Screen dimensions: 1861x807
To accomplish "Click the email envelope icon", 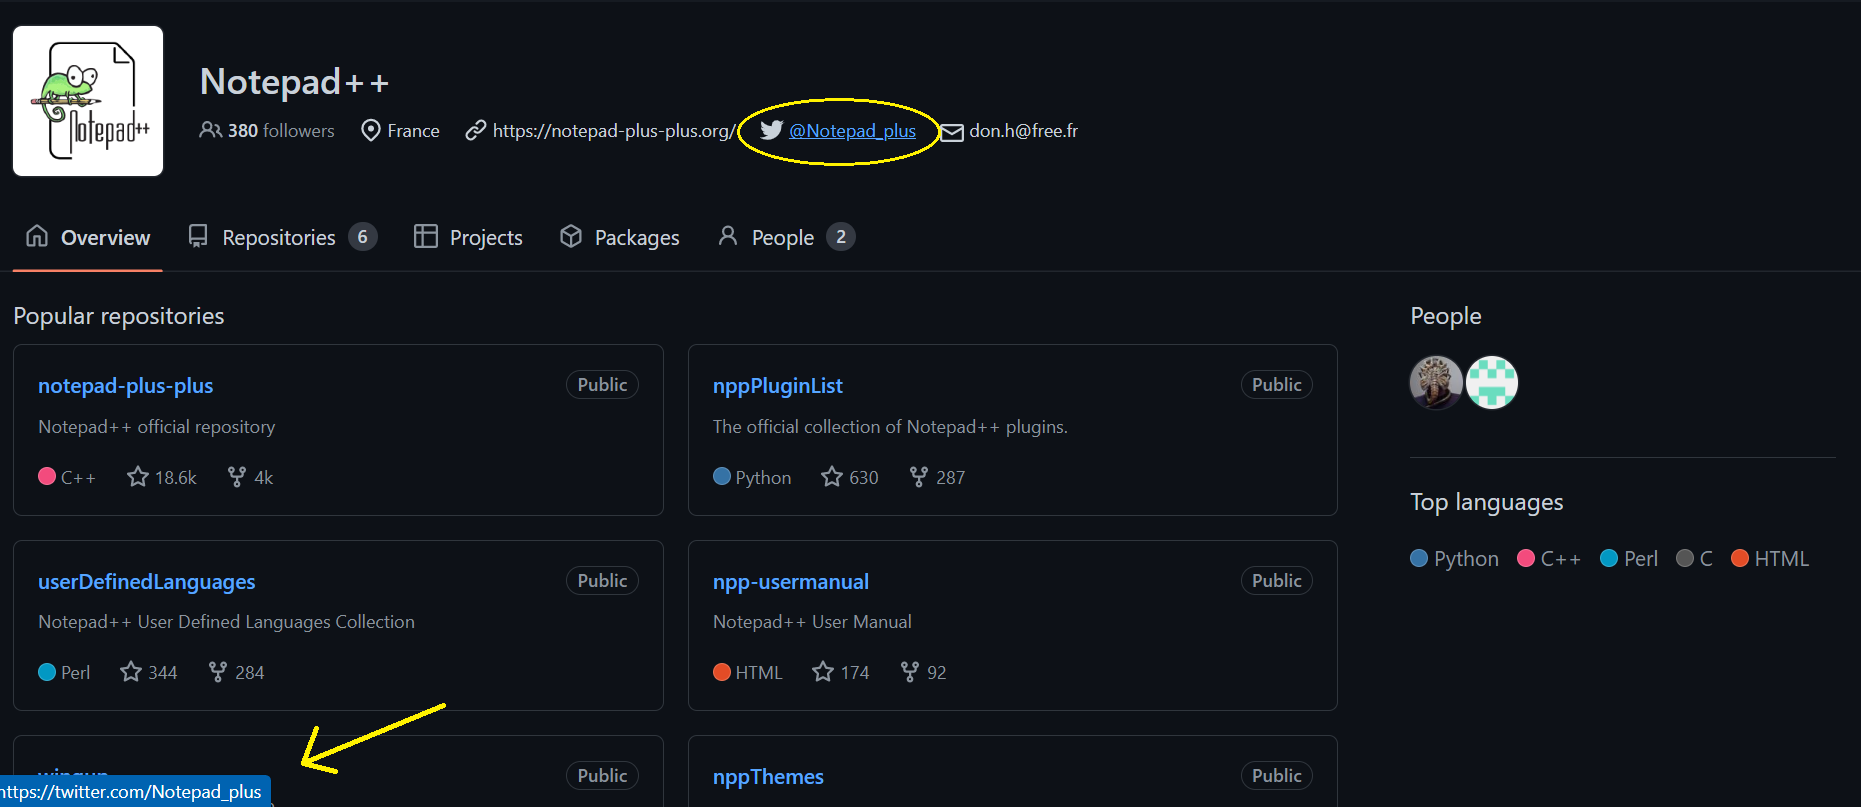I will (952, 131).
